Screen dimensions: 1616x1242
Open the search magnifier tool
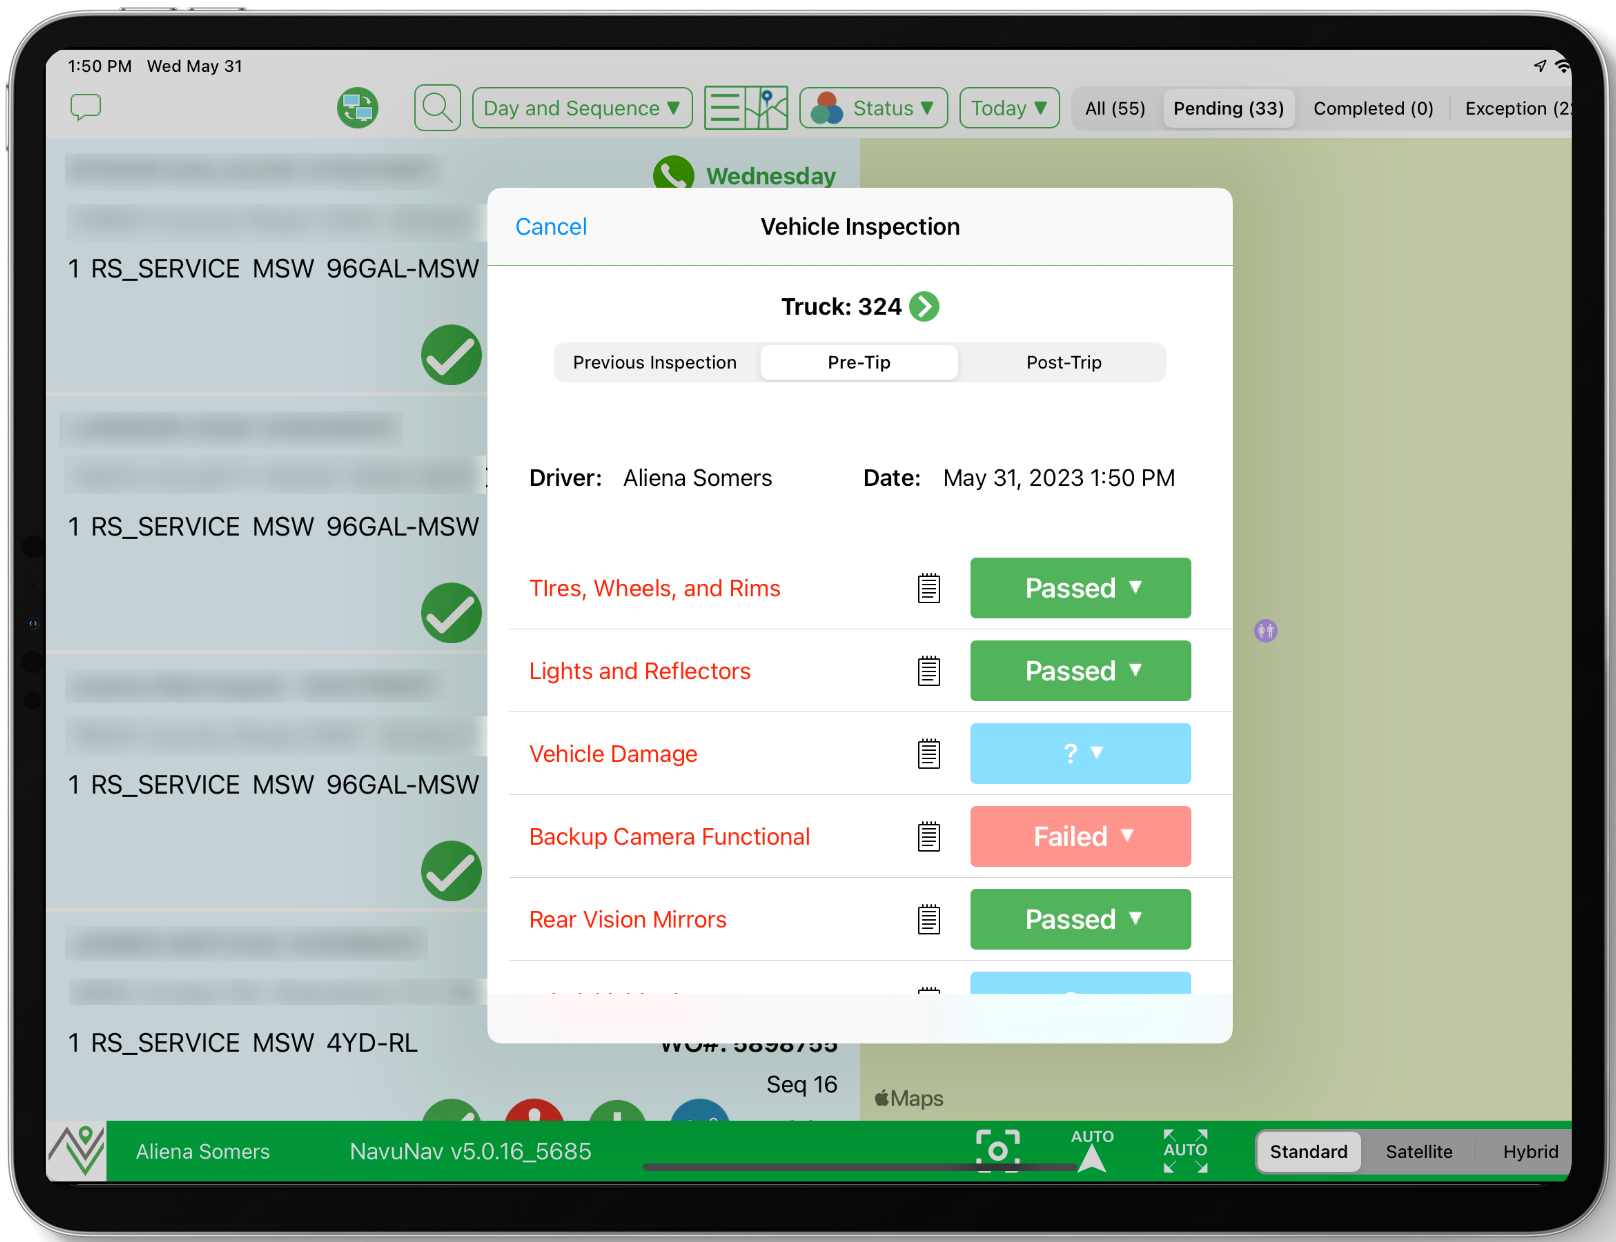[x=437, y=107]
